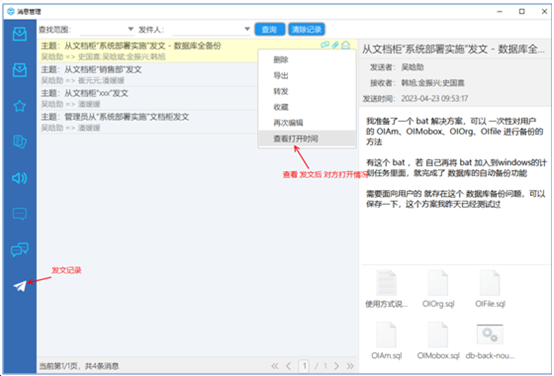This screenshot has width=554, height=376.
Task: Open the starred favorites sidebar icon
Action: 20,106
